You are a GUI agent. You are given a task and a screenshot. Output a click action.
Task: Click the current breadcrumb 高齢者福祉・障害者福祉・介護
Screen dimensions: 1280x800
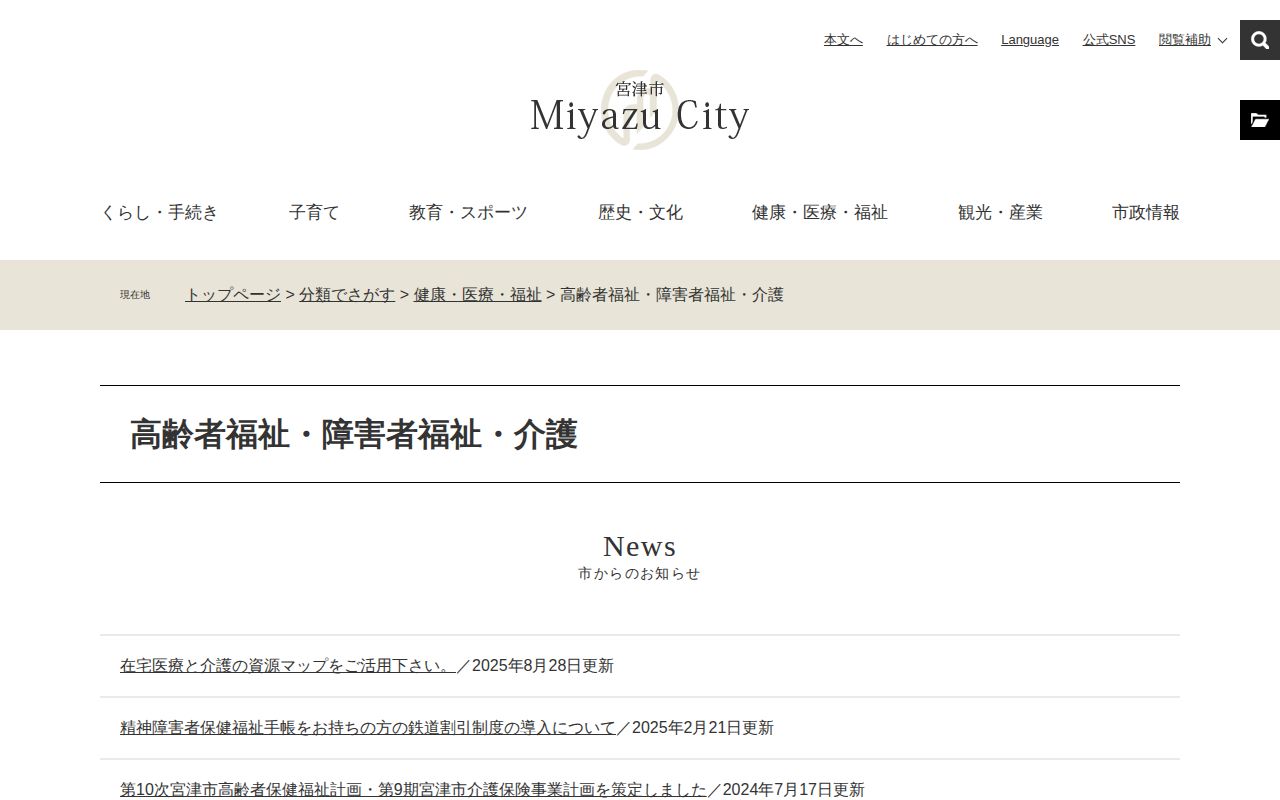672,295
